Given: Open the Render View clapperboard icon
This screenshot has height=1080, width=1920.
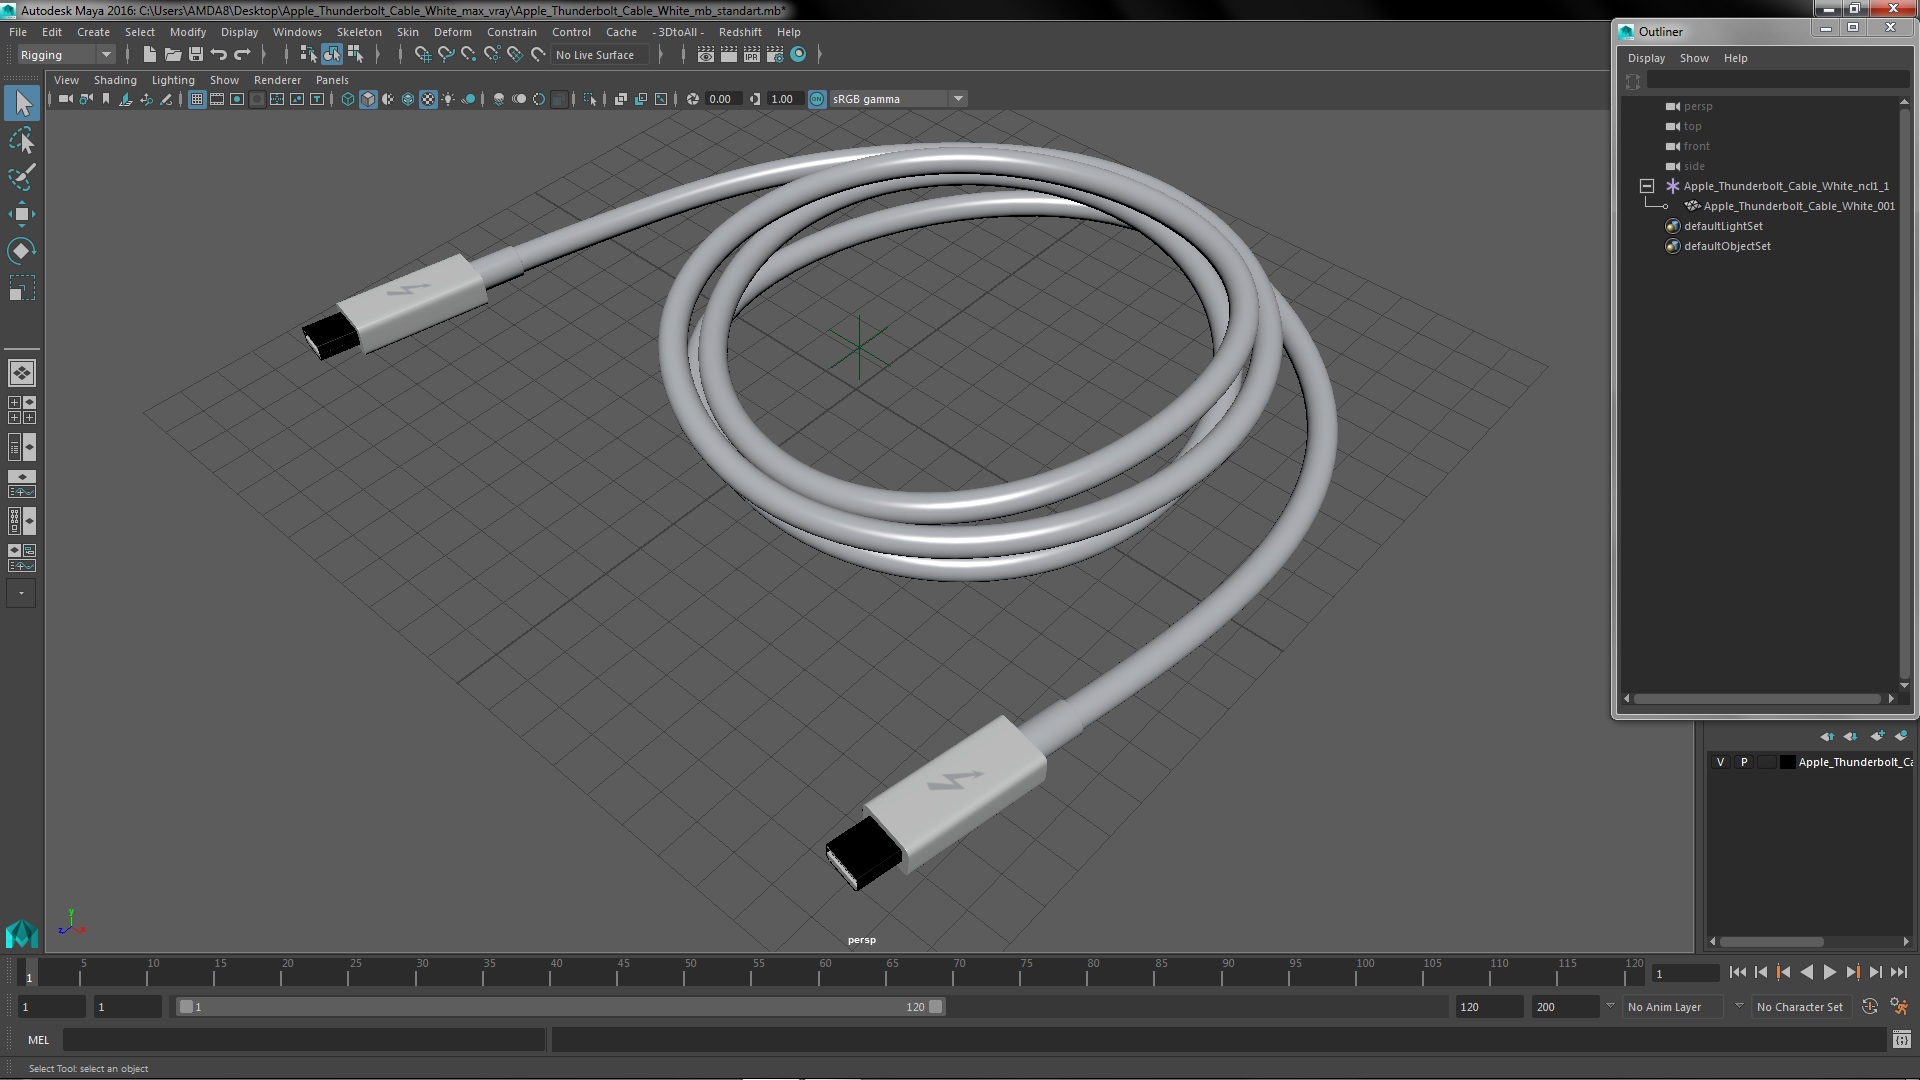Looking at the screenshot, I should tap(706, 55).
